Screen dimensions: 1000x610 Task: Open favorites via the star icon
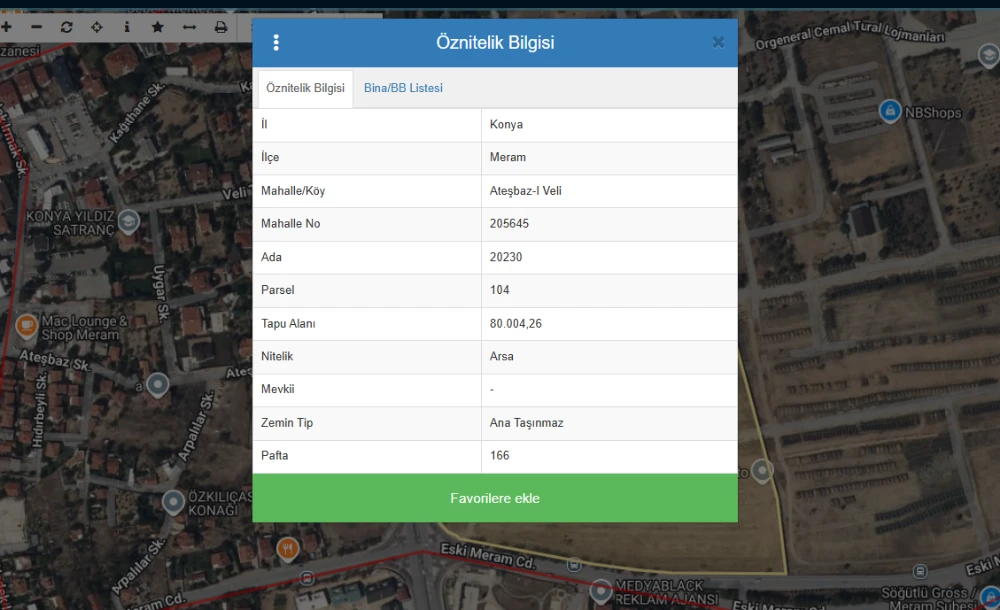point(158,27)
